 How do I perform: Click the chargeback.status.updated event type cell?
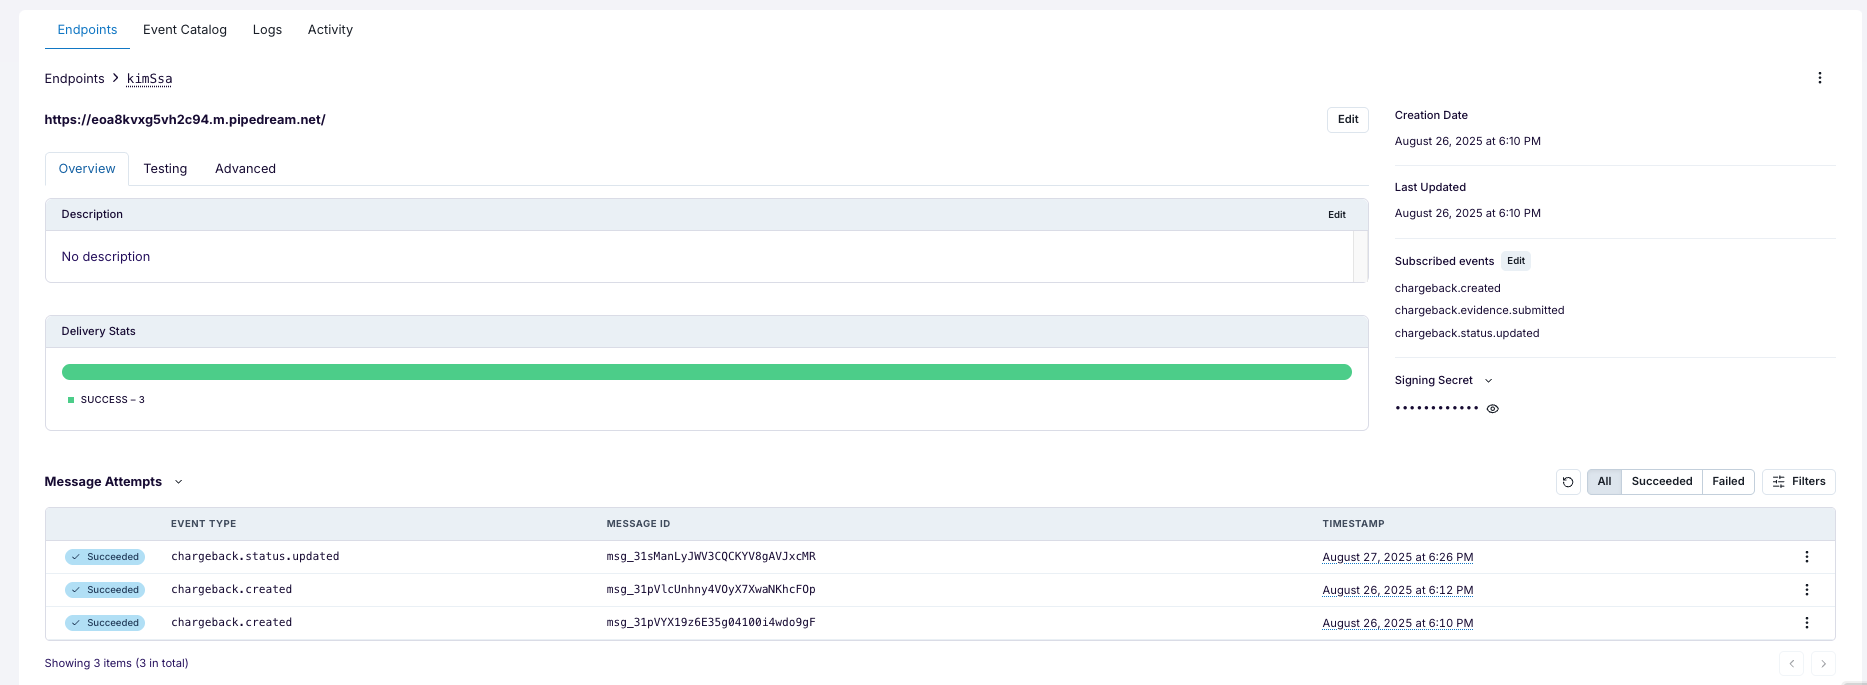coord(255,557)
